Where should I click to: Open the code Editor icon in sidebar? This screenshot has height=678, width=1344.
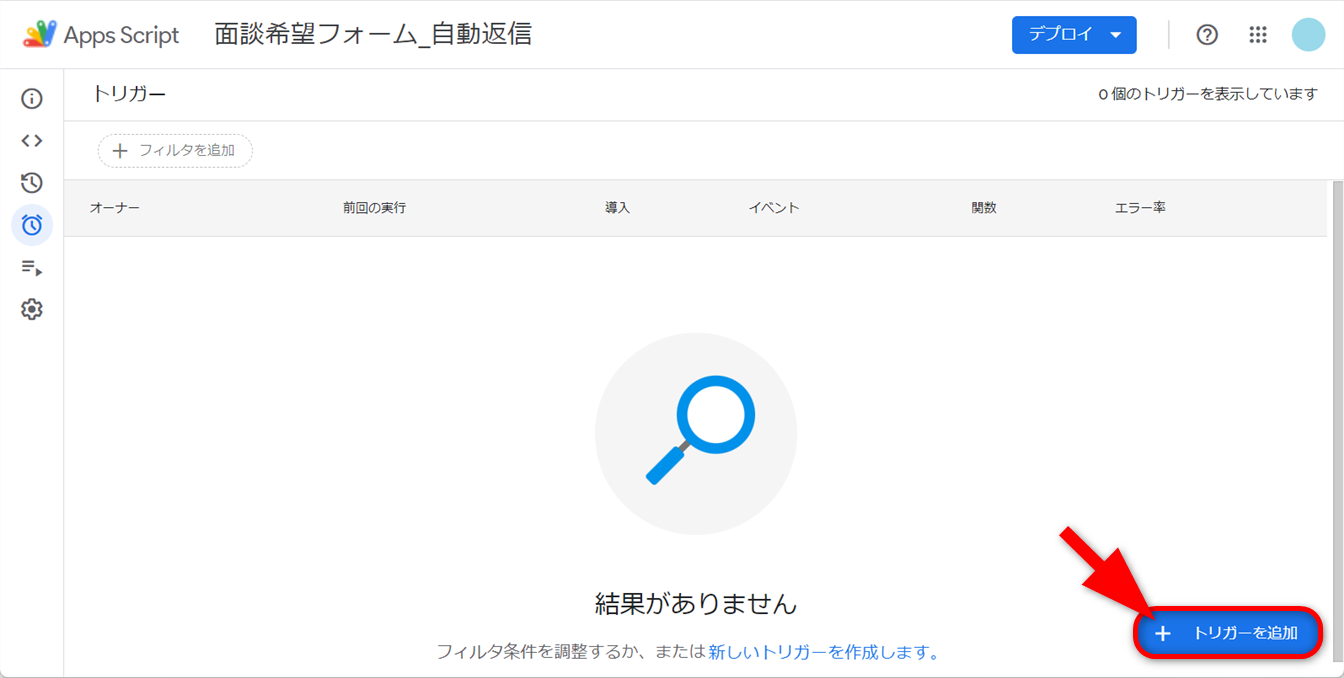[32, 141]
